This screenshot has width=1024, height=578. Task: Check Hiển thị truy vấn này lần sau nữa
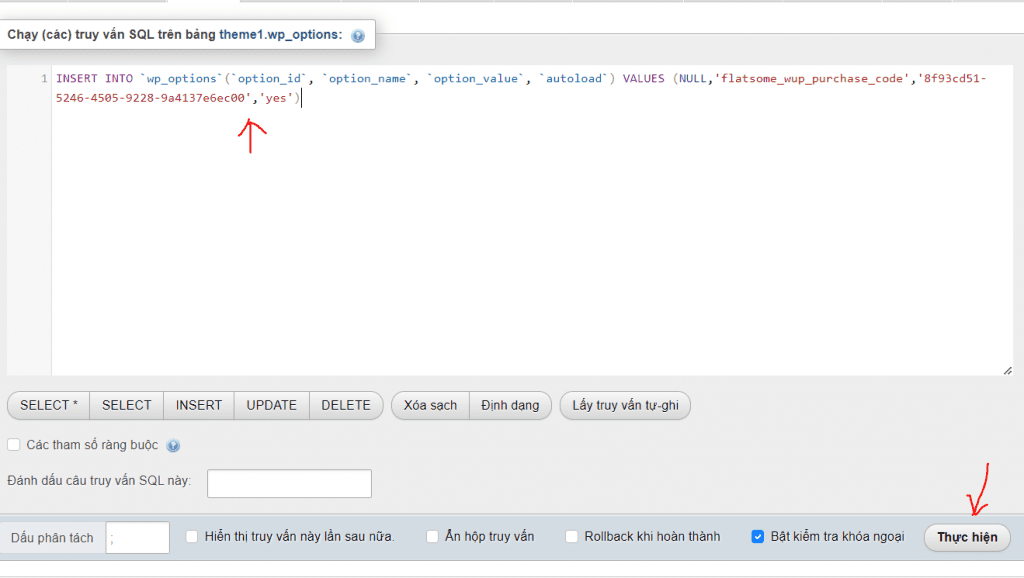coord(192,537)
